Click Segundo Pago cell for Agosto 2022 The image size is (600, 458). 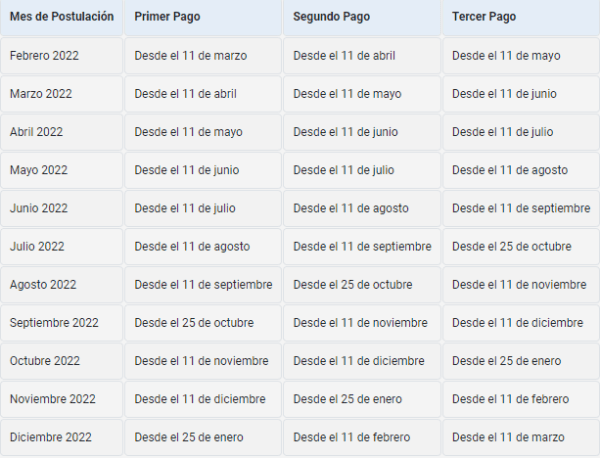click(352, 284)
